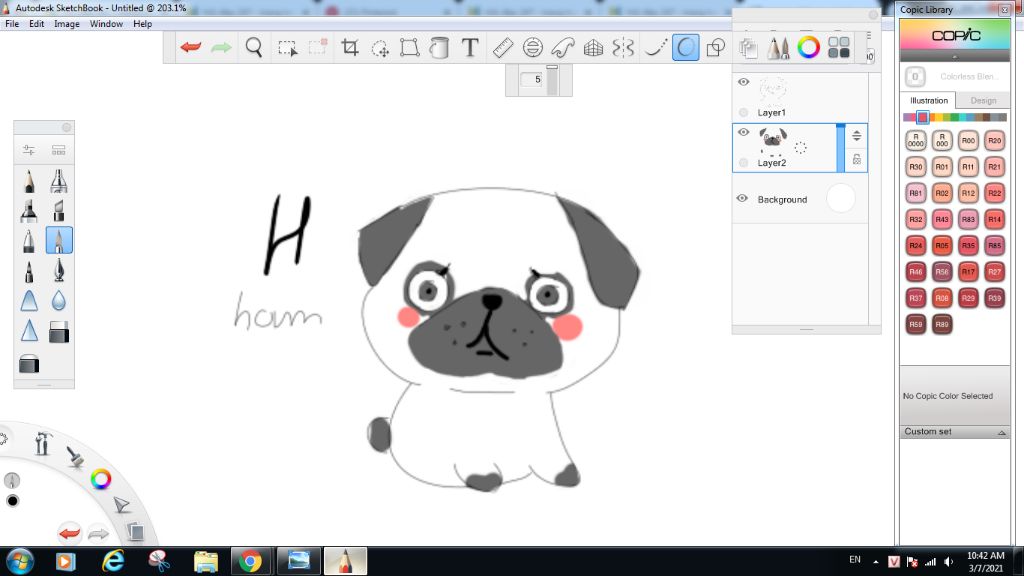Select the Flood Fill bucket tool
This screenshot has height=576, width=1024.
click(439, 47)
